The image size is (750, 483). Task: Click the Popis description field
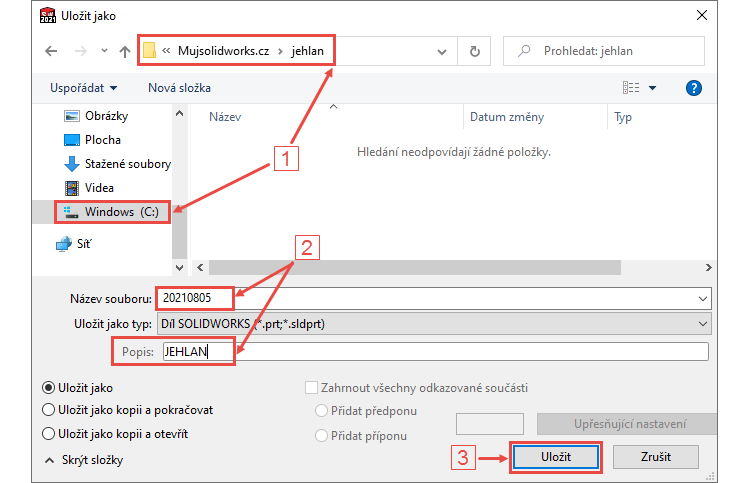(435, 352)
